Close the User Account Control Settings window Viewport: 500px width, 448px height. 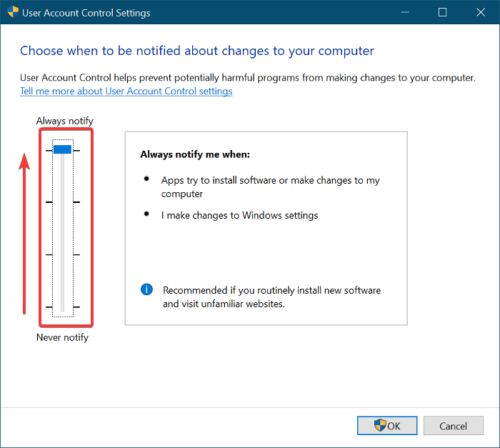click(x=481, y=12)
